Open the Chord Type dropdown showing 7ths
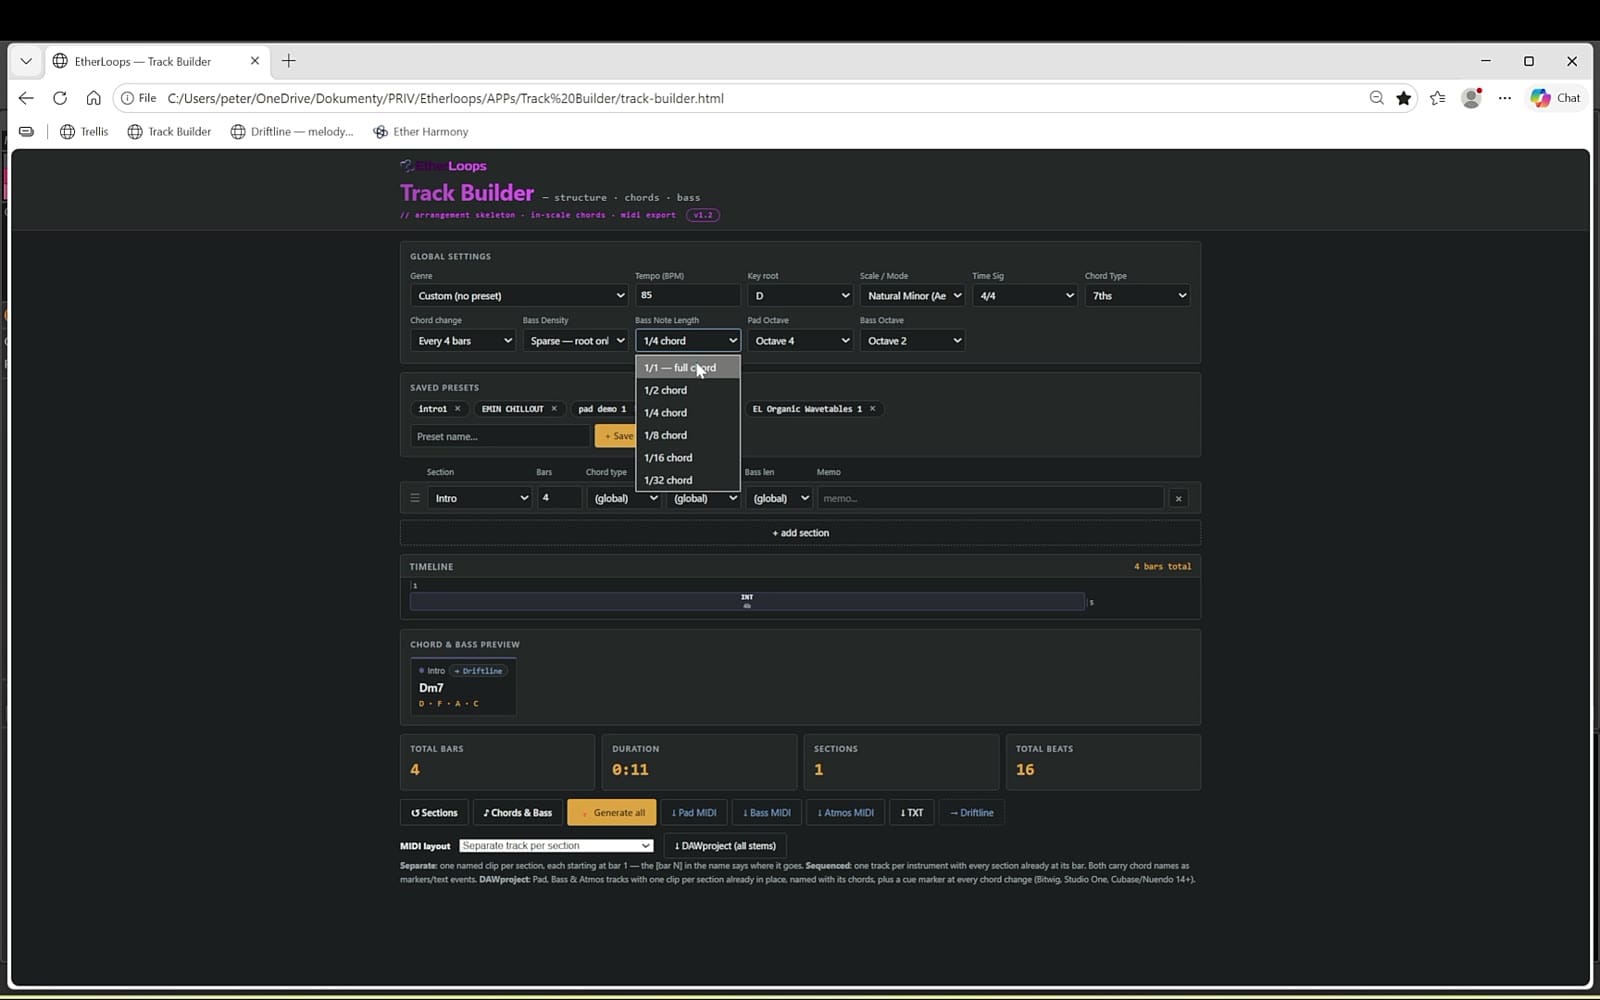The image size is (1600, 1000). pos(1137,296)
